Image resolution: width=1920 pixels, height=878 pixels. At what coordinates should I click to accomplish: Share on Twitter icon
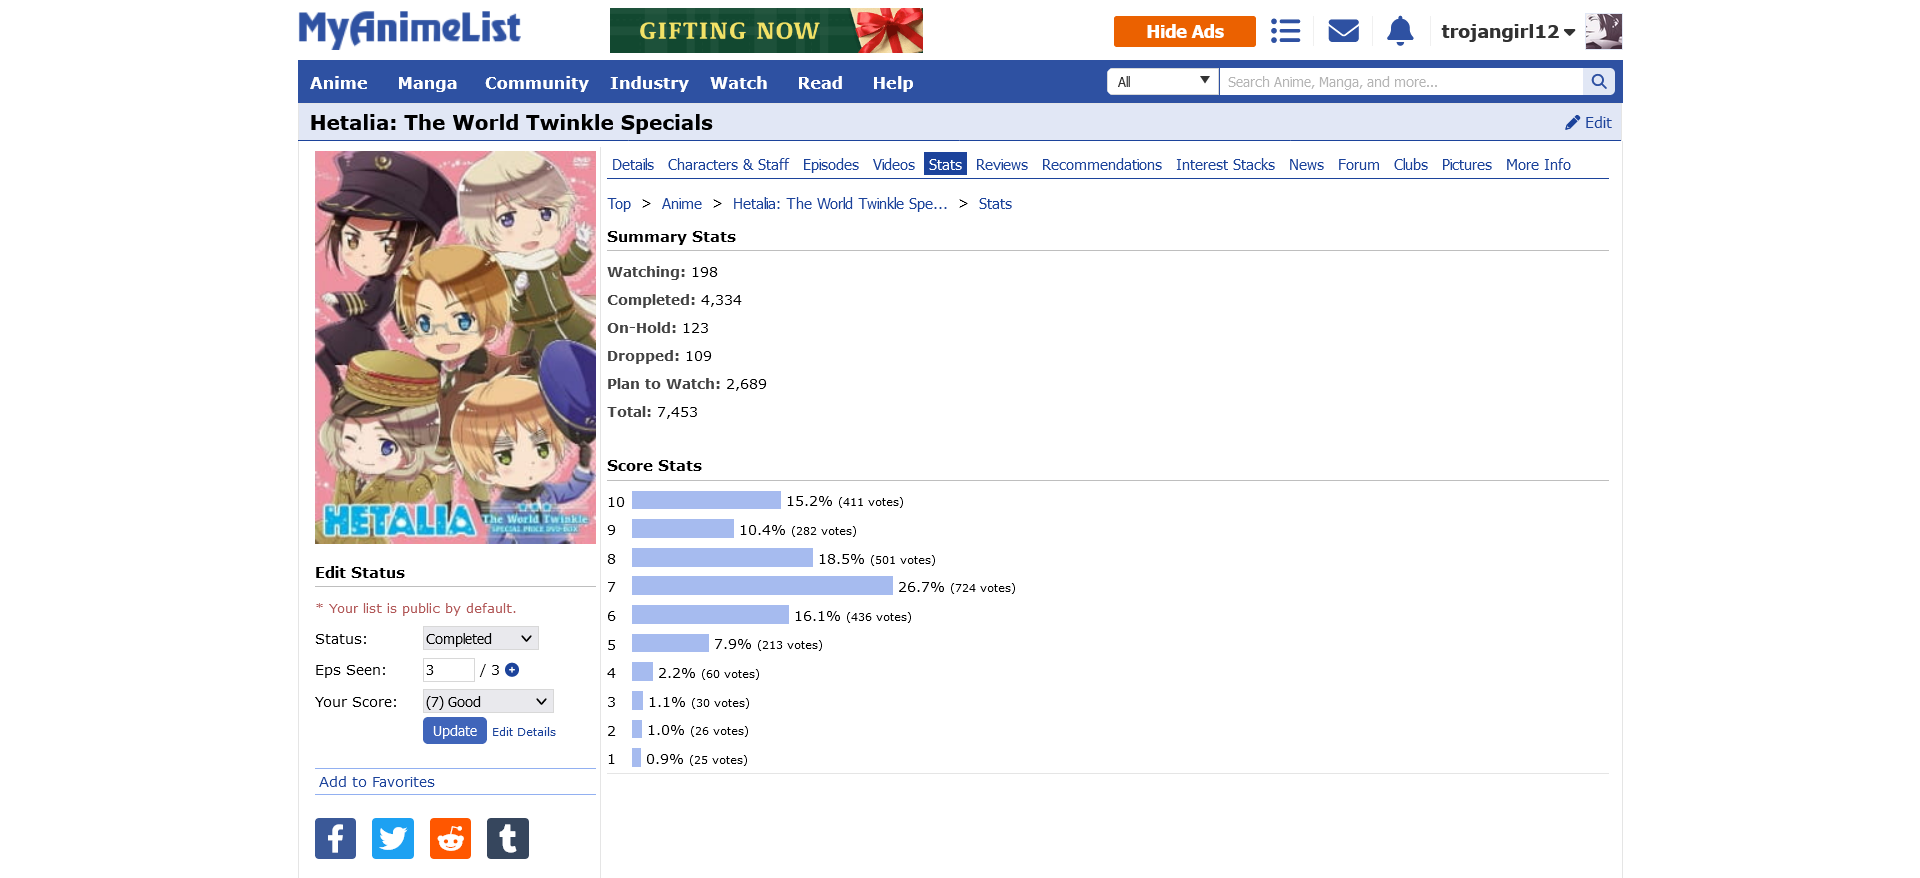(x=393, y=838)
